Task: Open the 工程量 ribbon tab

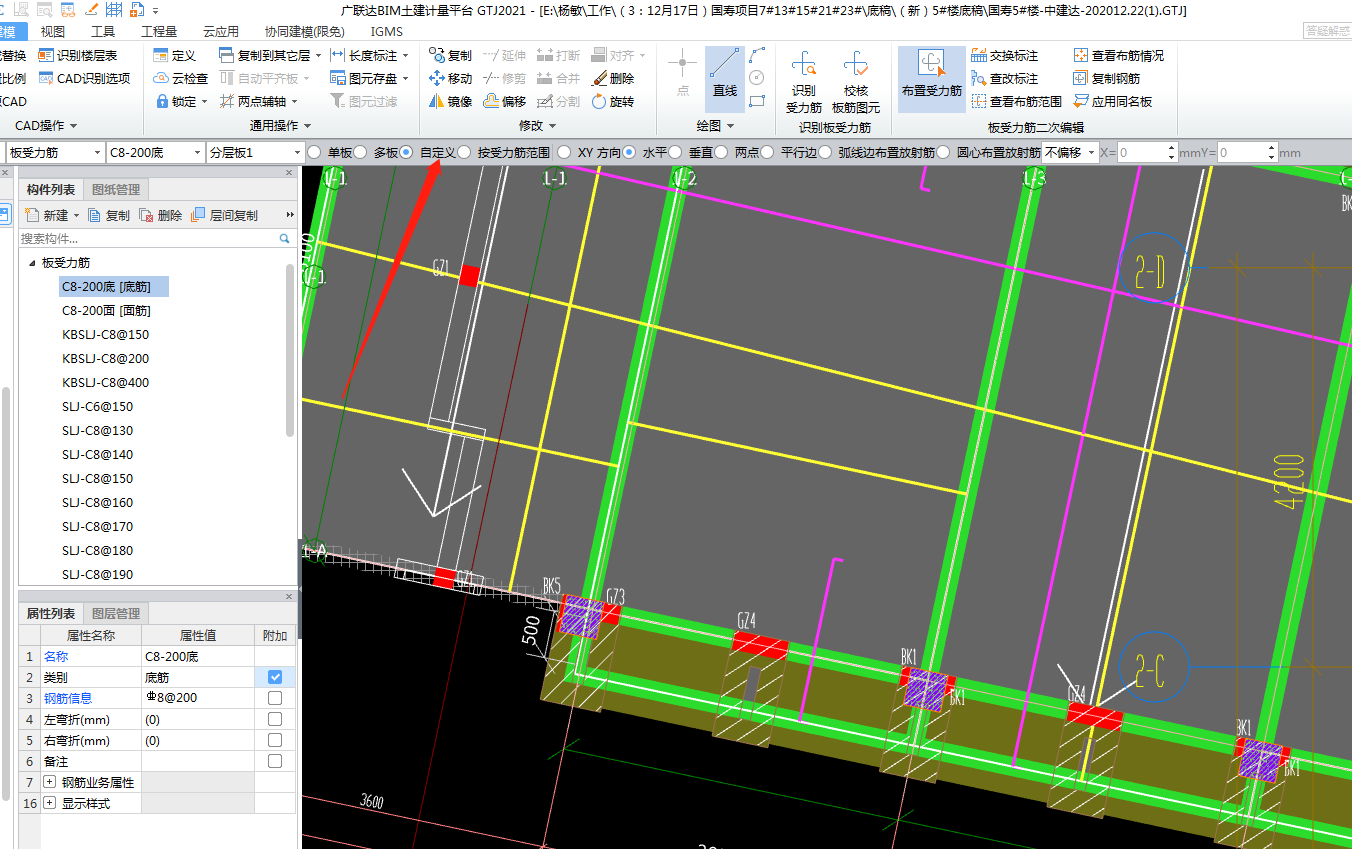Action: tap(159, 32)
